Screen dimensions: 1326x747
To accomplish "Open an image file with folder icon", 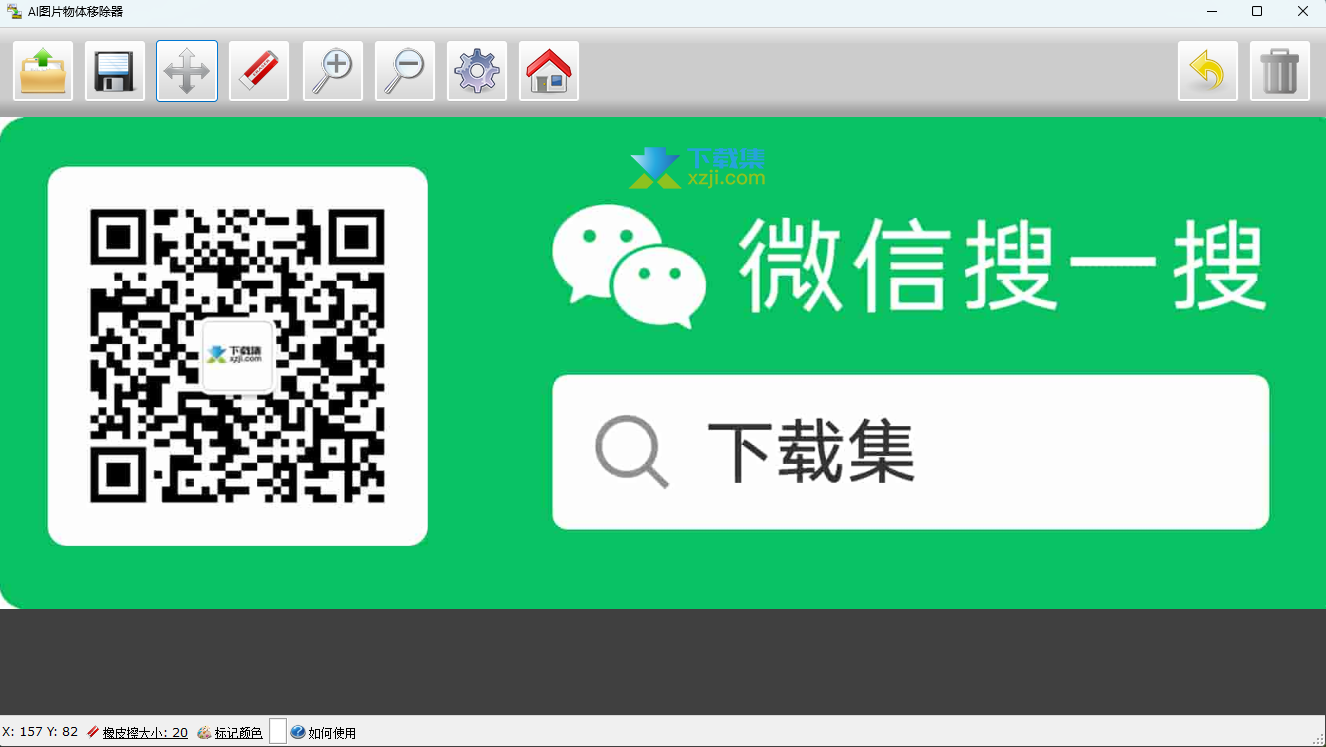I will [x=43, y=71].
